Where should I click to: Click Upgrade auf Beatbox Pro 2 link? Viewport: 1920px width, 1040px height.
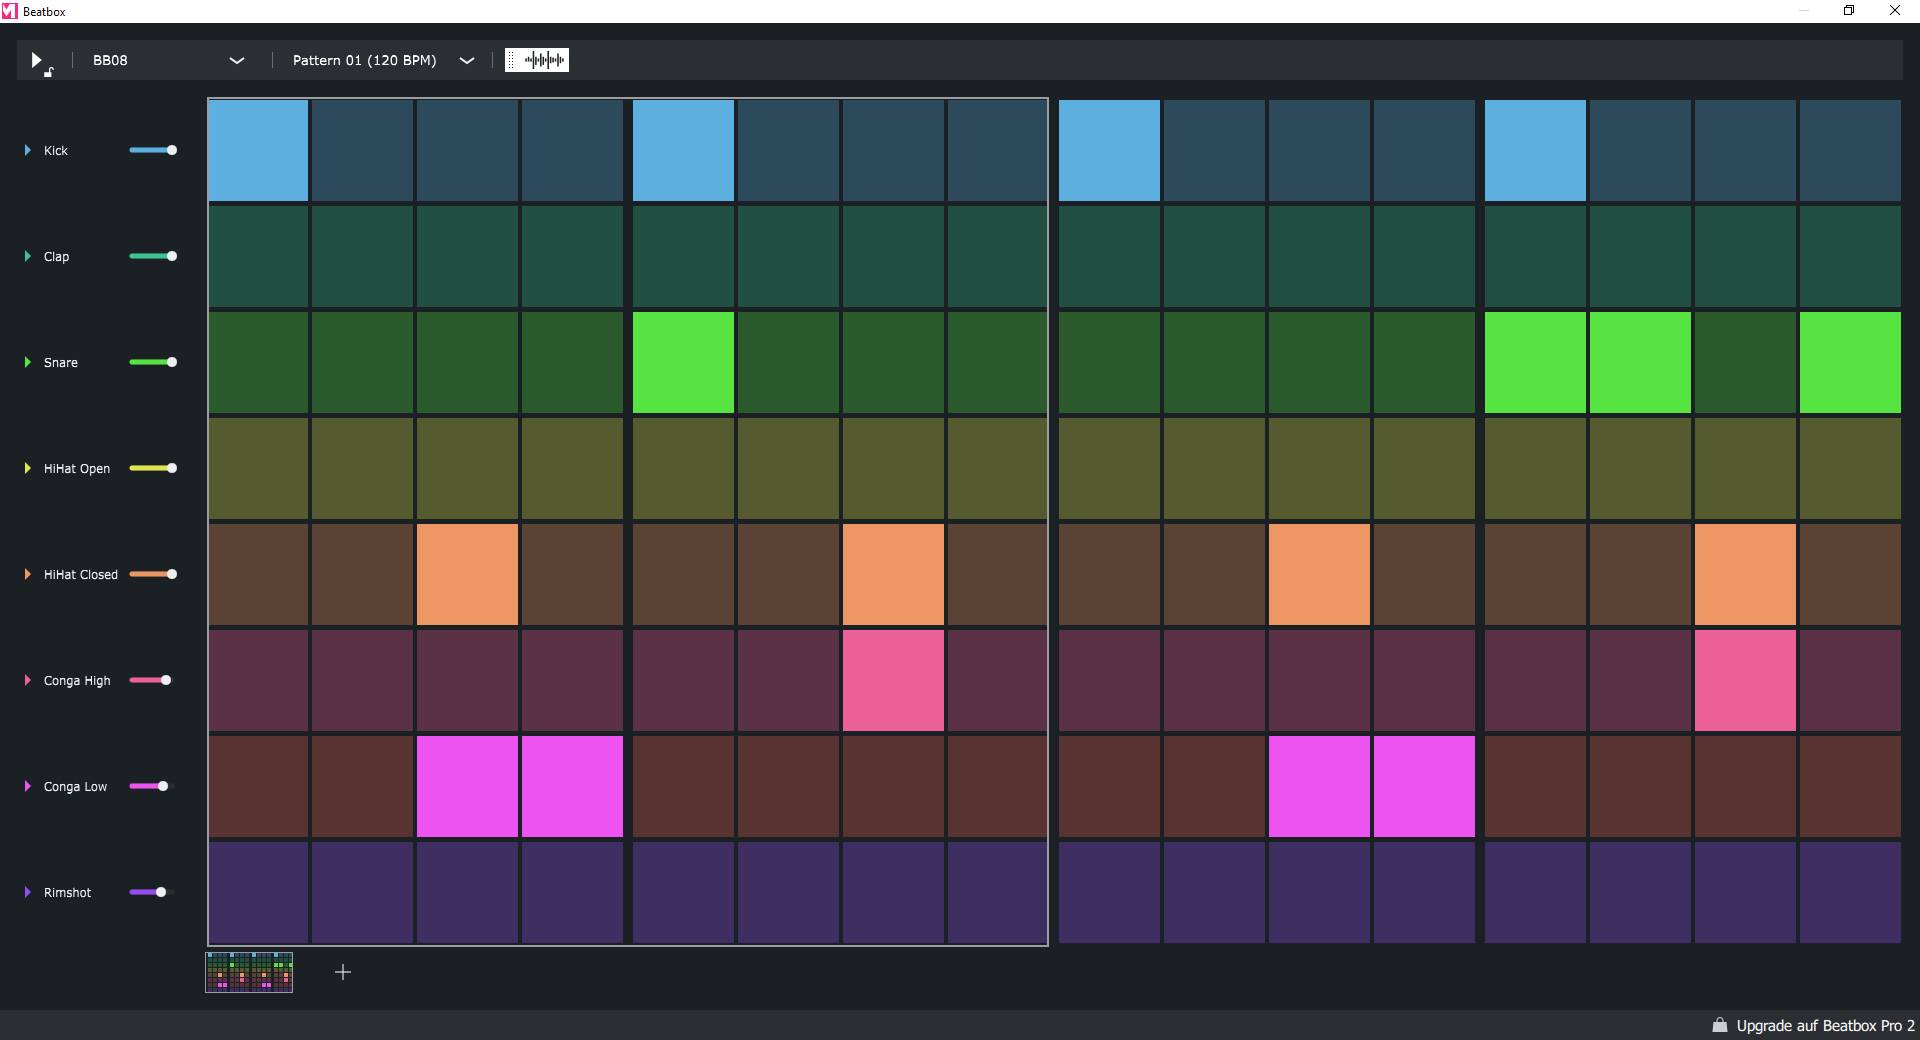point(1825,1026)
